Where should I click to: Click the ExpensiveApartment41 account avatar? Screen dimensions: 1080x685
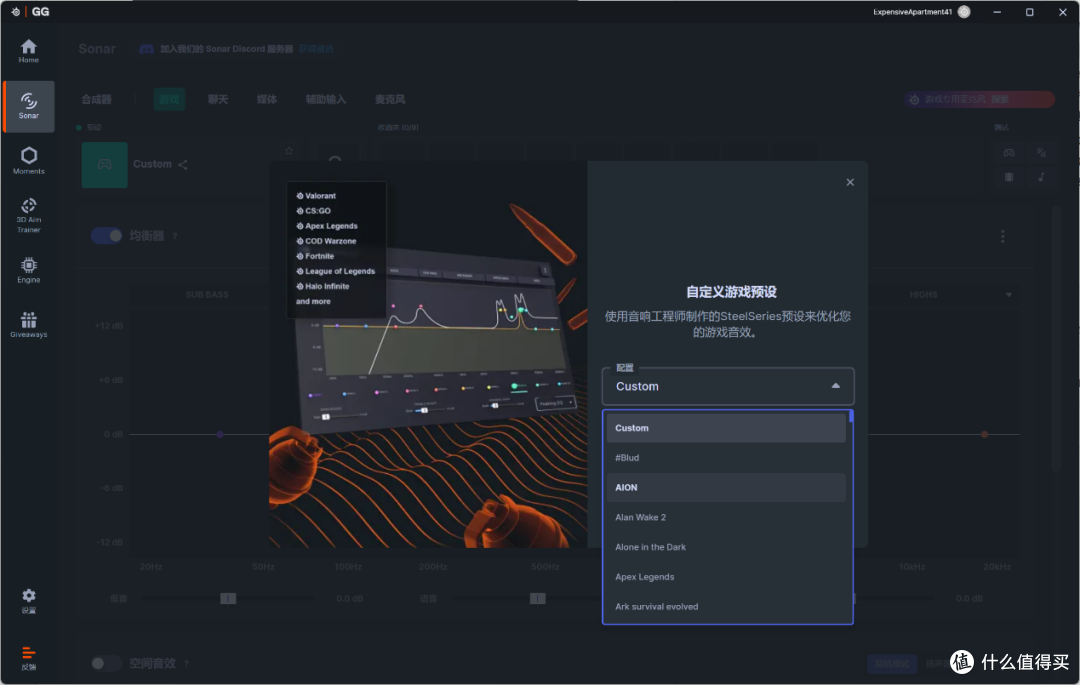coord(964,12)
